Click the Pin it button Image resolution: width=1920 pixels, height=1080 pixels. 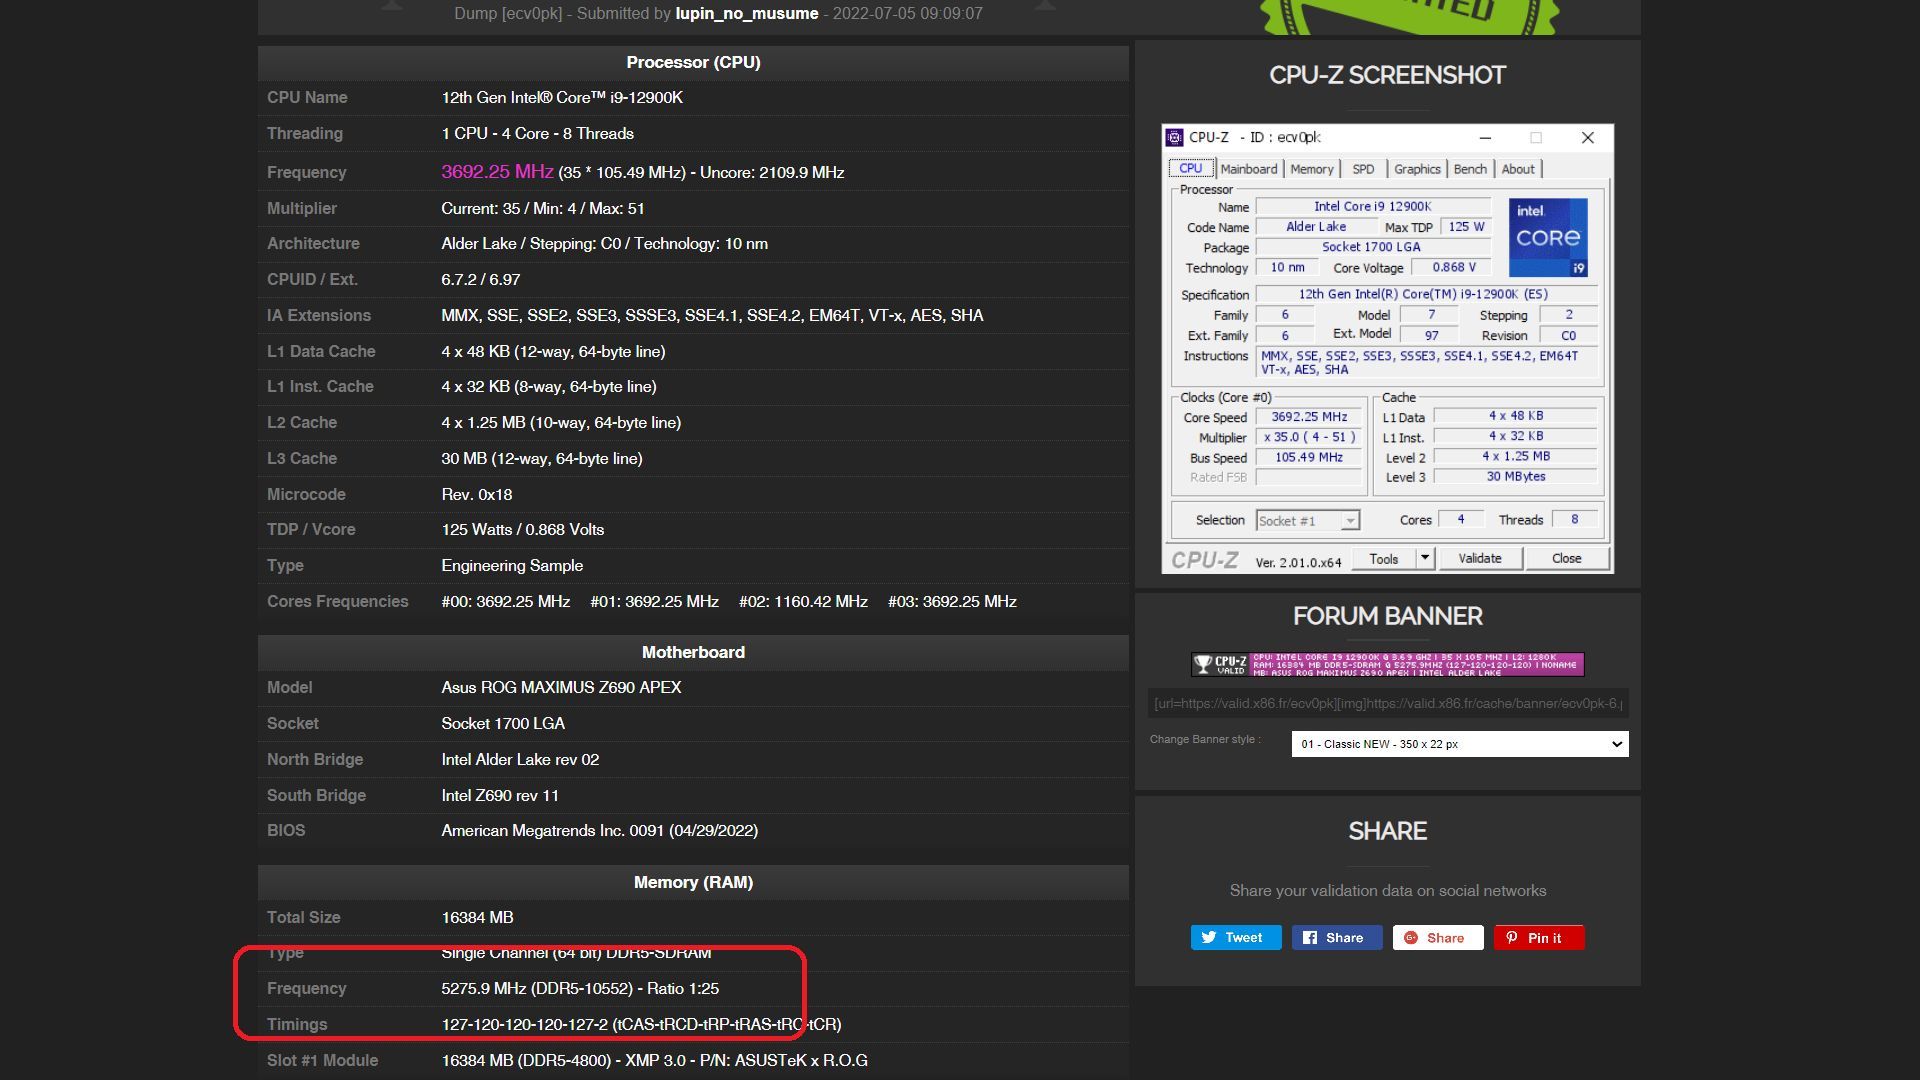1539,938
